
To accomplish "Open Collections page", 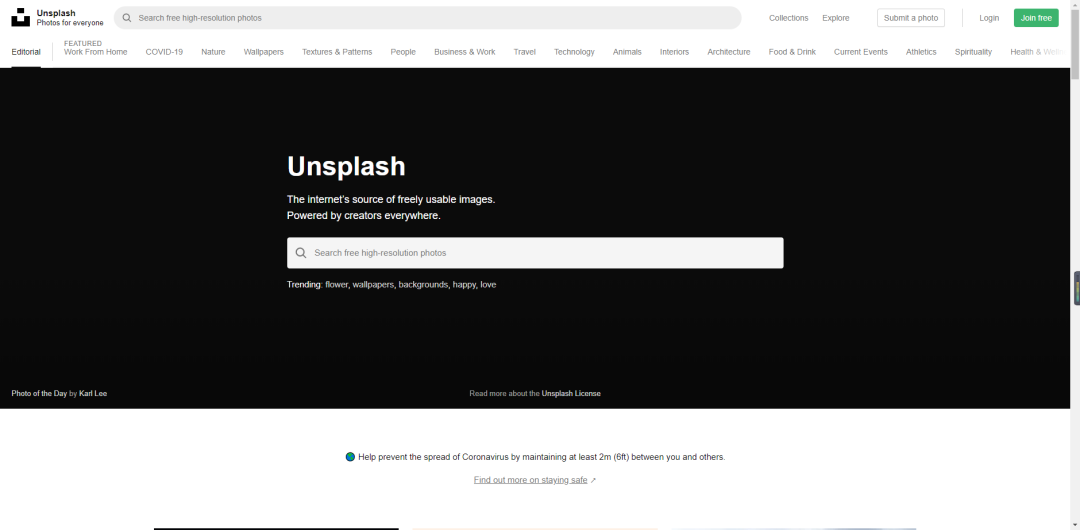I will pyautogui.click(x=789, y=18).
